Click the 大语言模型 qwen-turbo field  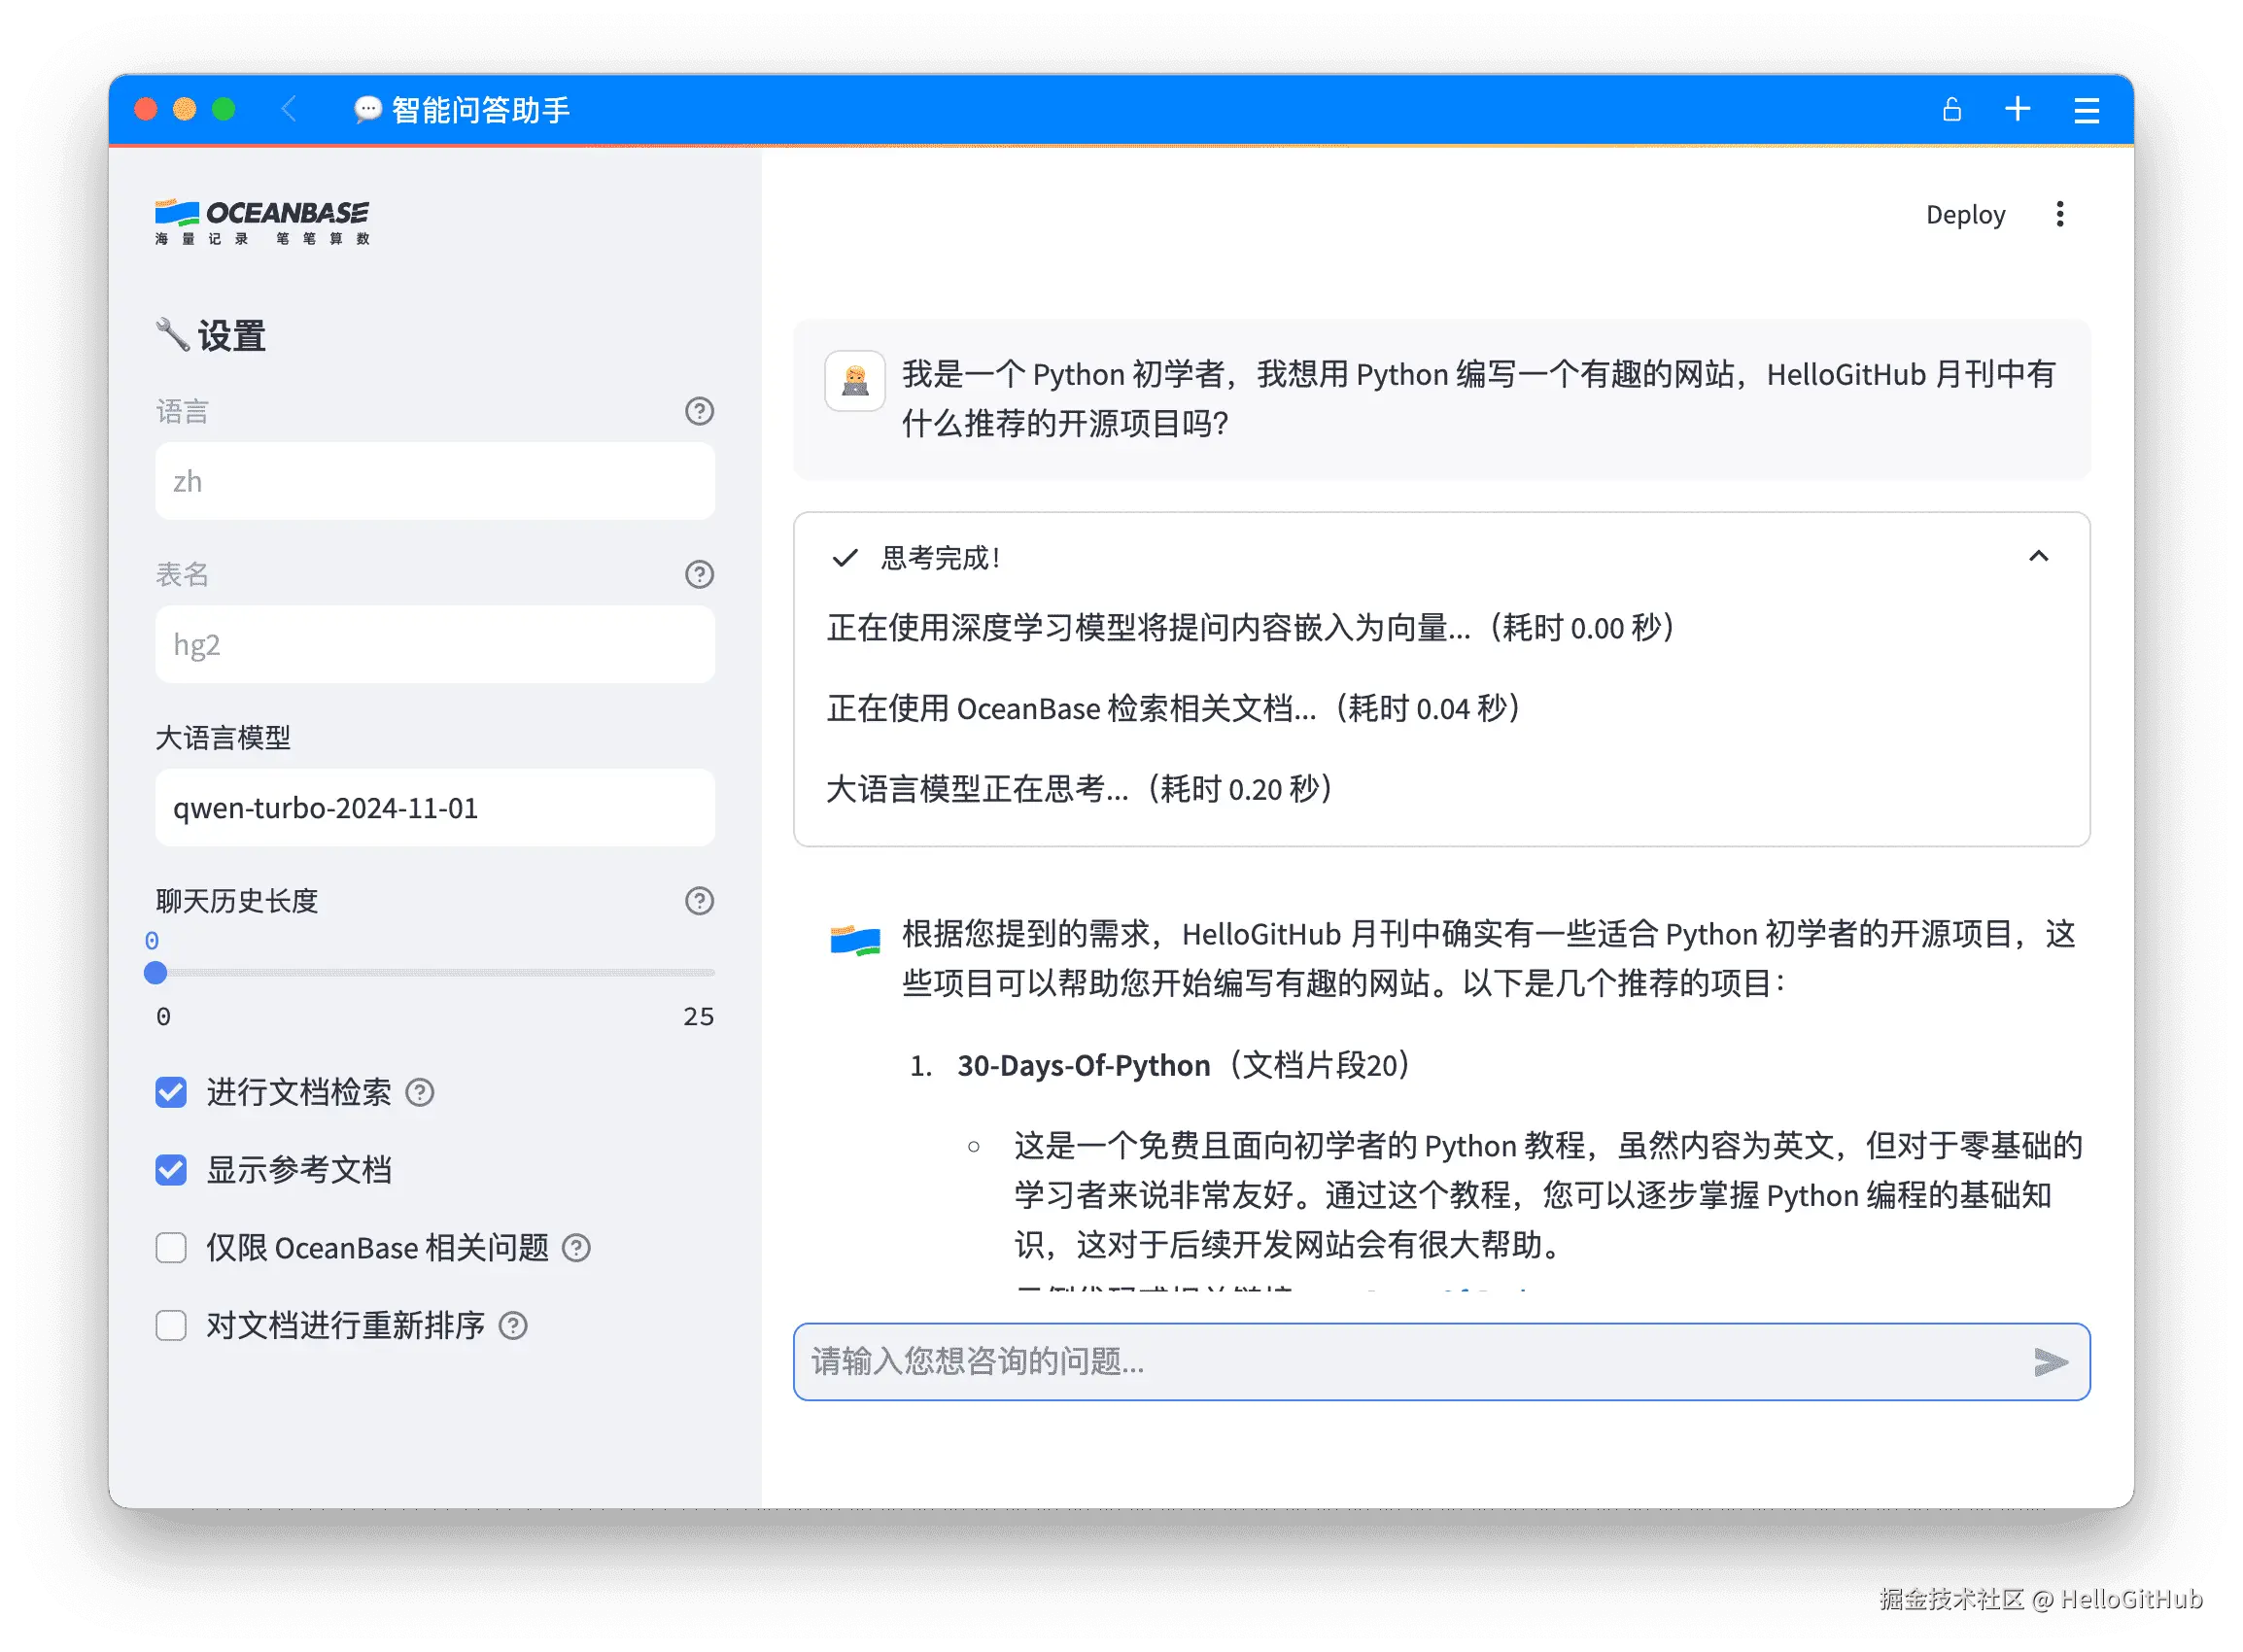point(434,808)
